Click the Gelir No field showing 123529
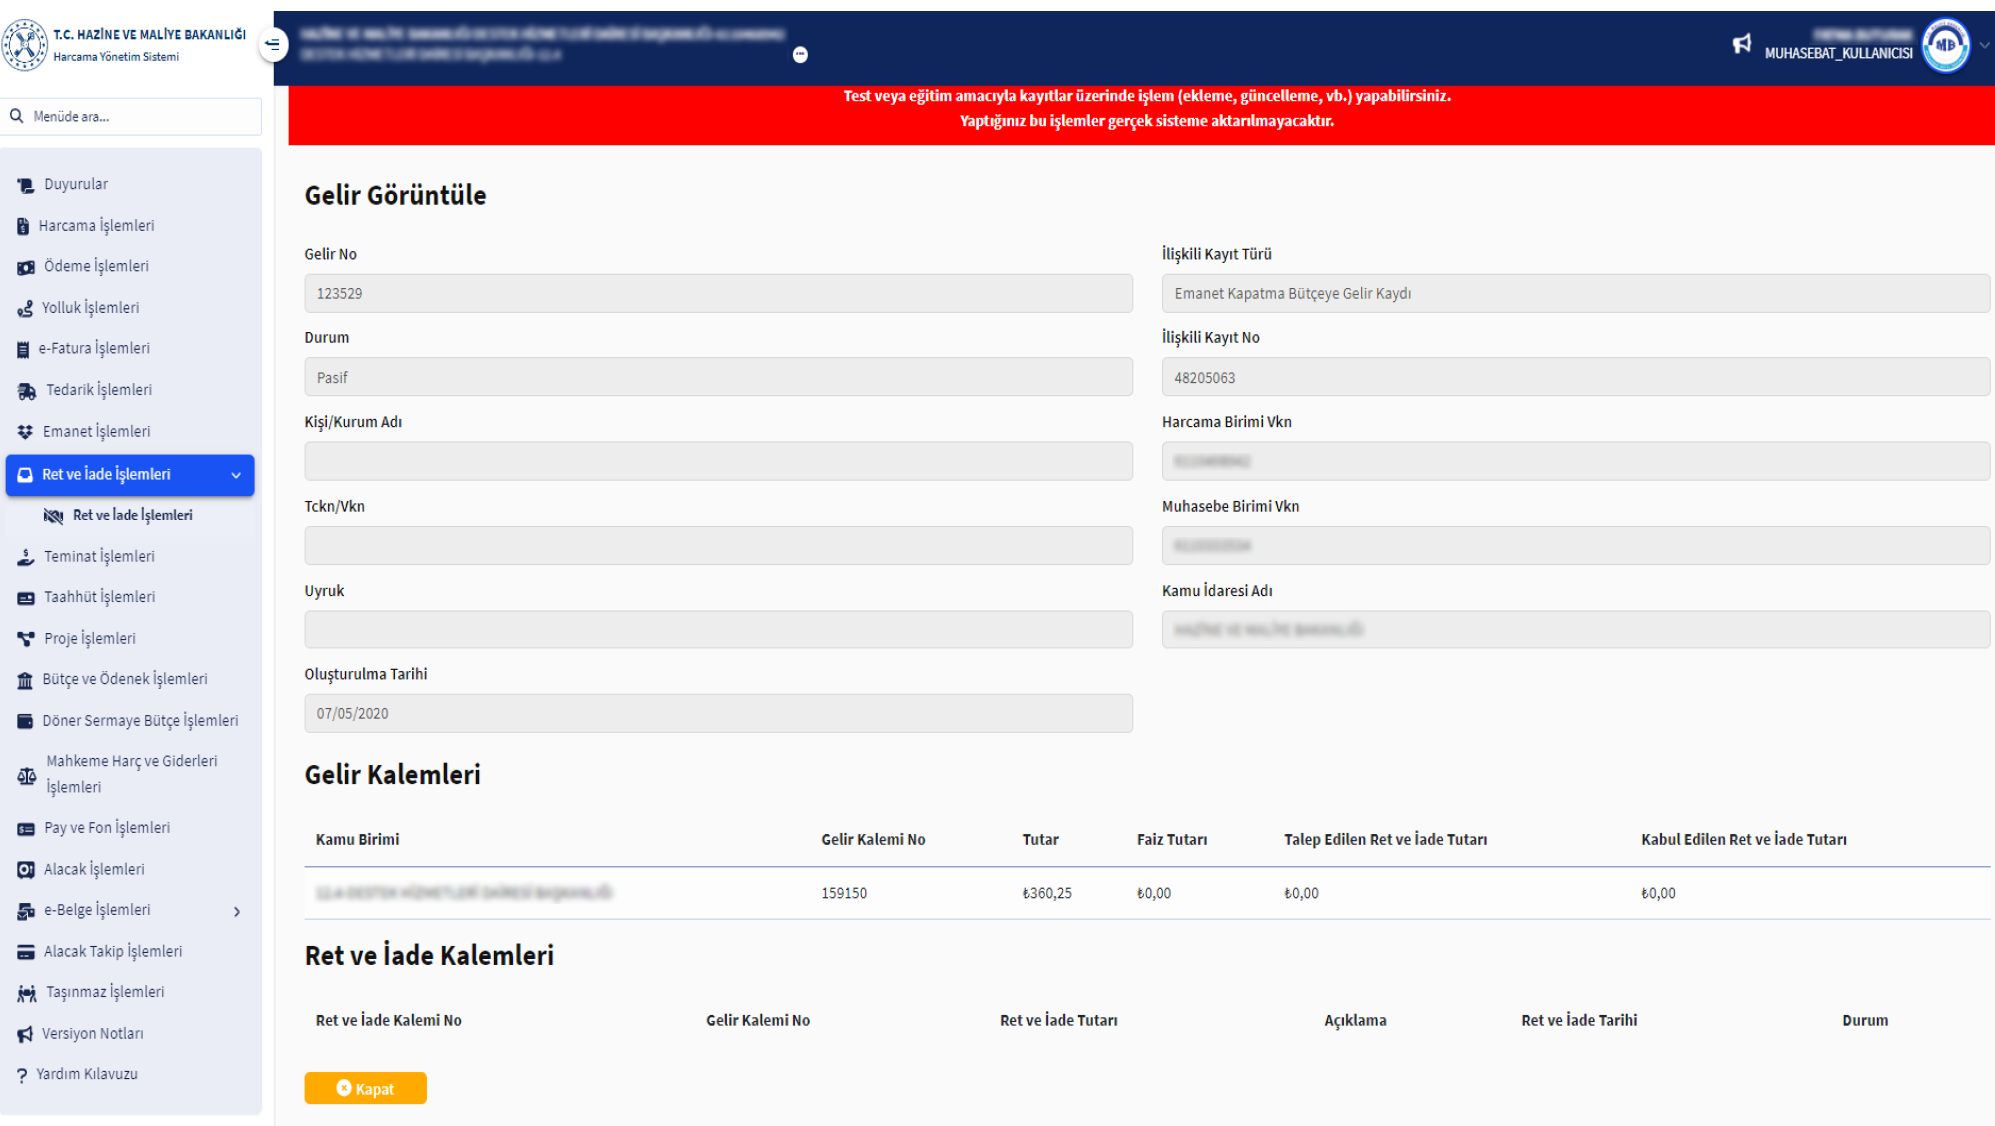1995x1126 pixels. click(x=718, y=294)
